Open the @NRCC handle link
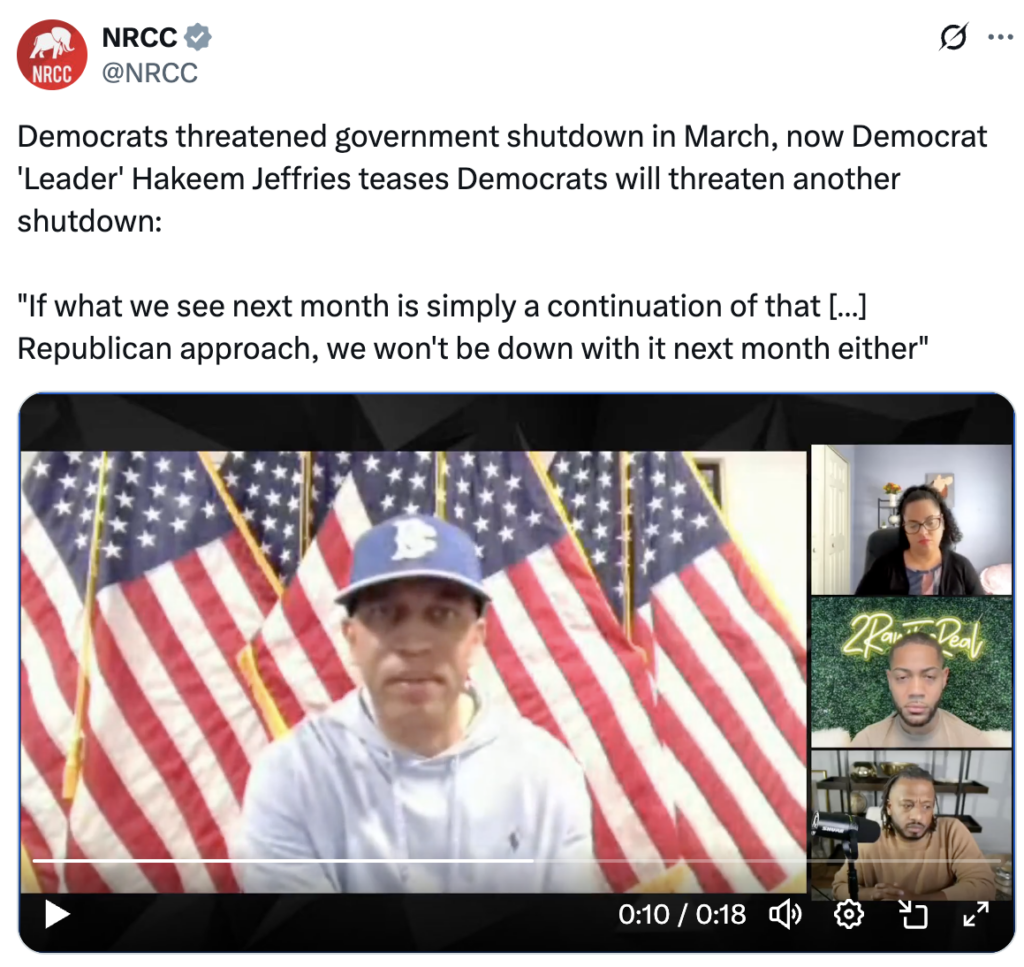Image resolution: width=1024 pixels, height=967 pixels. pyautogui.click(x=150, y=72)
